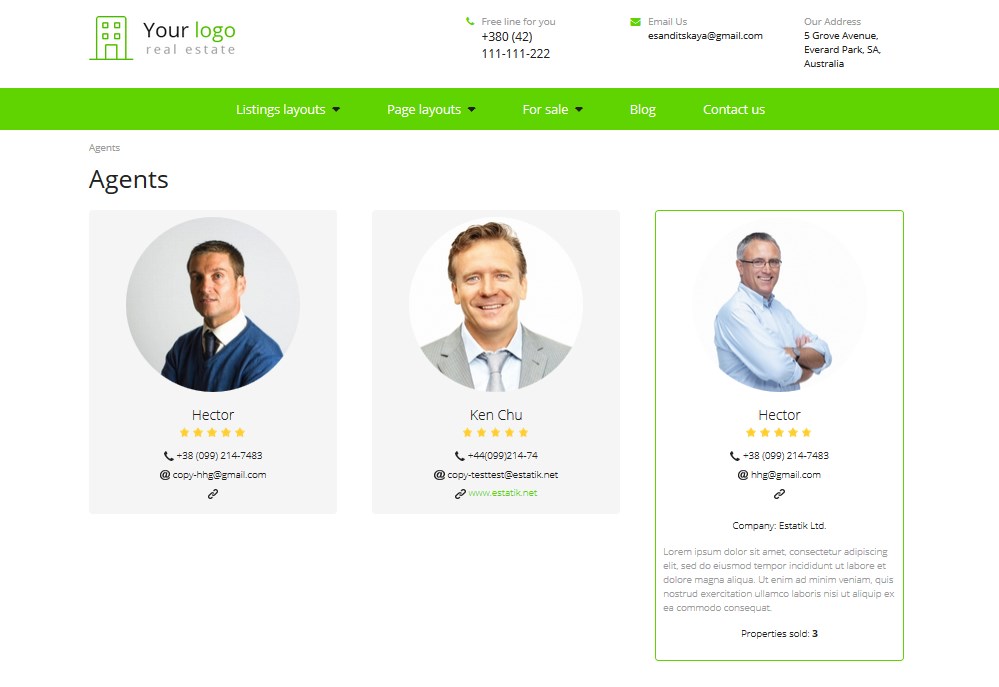Screen dimensions: 999x687
Task: Expand the Listings layouts dropdown arrow
Action: (336, 110)
